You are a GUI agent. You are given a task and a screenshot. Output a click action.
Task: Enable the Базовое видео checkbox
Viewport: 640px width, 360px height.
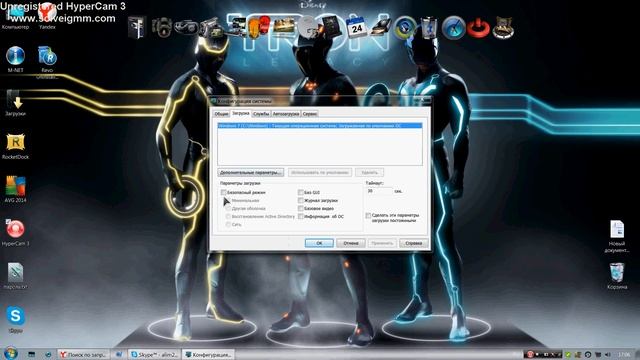coord(301,209)
